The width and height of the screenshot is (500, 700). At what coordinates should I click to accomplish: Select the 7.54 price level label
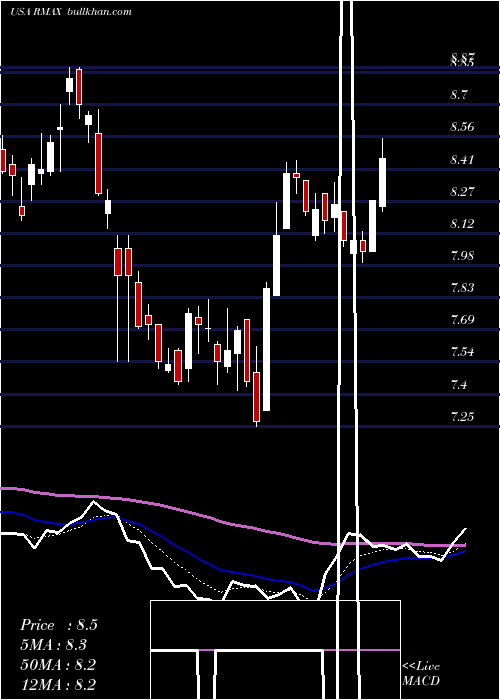(x=462, y=351)
